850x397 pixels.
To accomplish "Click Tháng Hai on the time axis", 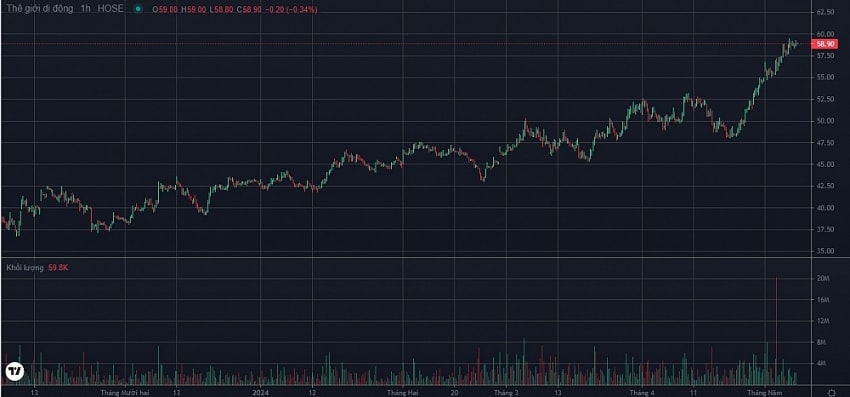I will (x=402, y=392).
